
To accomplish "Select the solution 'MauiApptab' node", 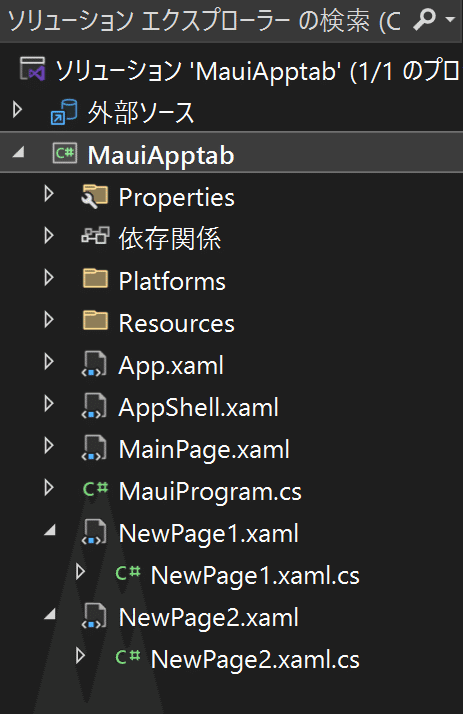I will click(x=257, y=71).
